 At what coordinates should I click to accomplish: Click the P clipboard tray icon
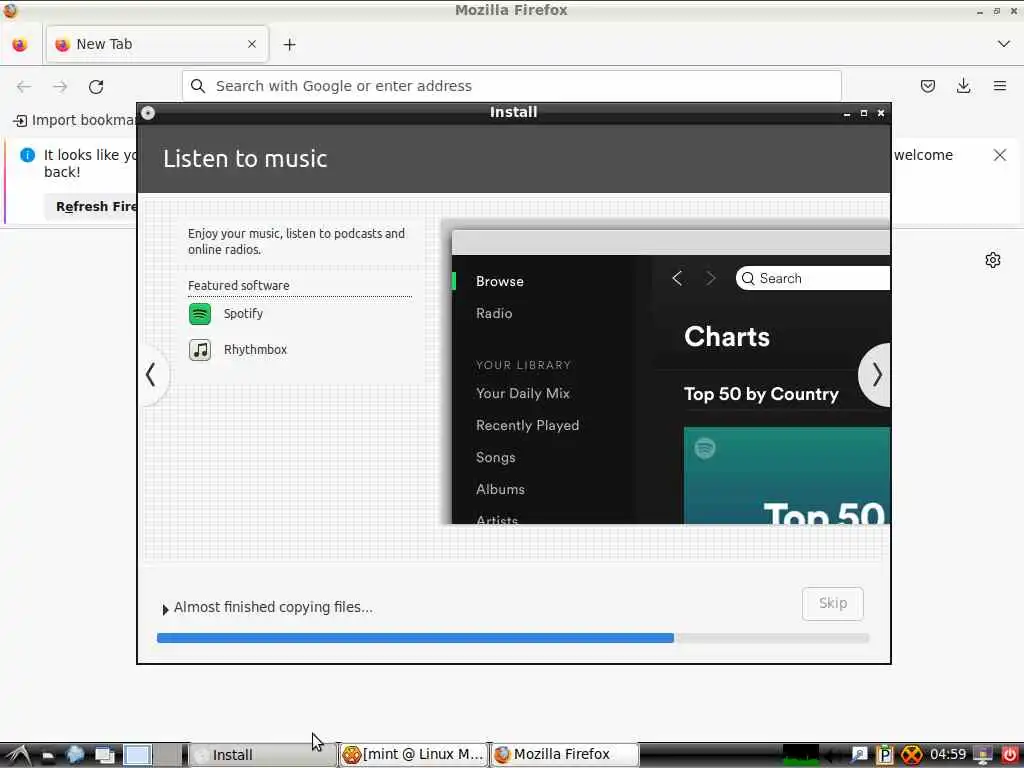pos(884,755)
